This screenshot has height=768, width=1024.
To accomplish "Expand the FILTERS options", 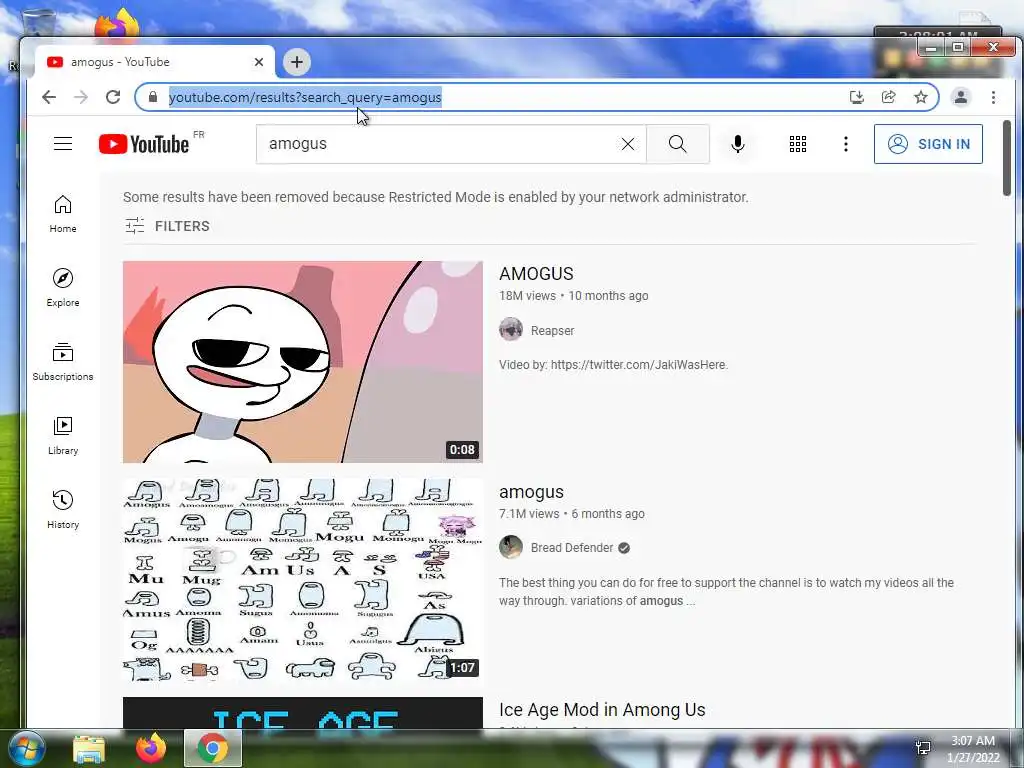I will [168, 226].
